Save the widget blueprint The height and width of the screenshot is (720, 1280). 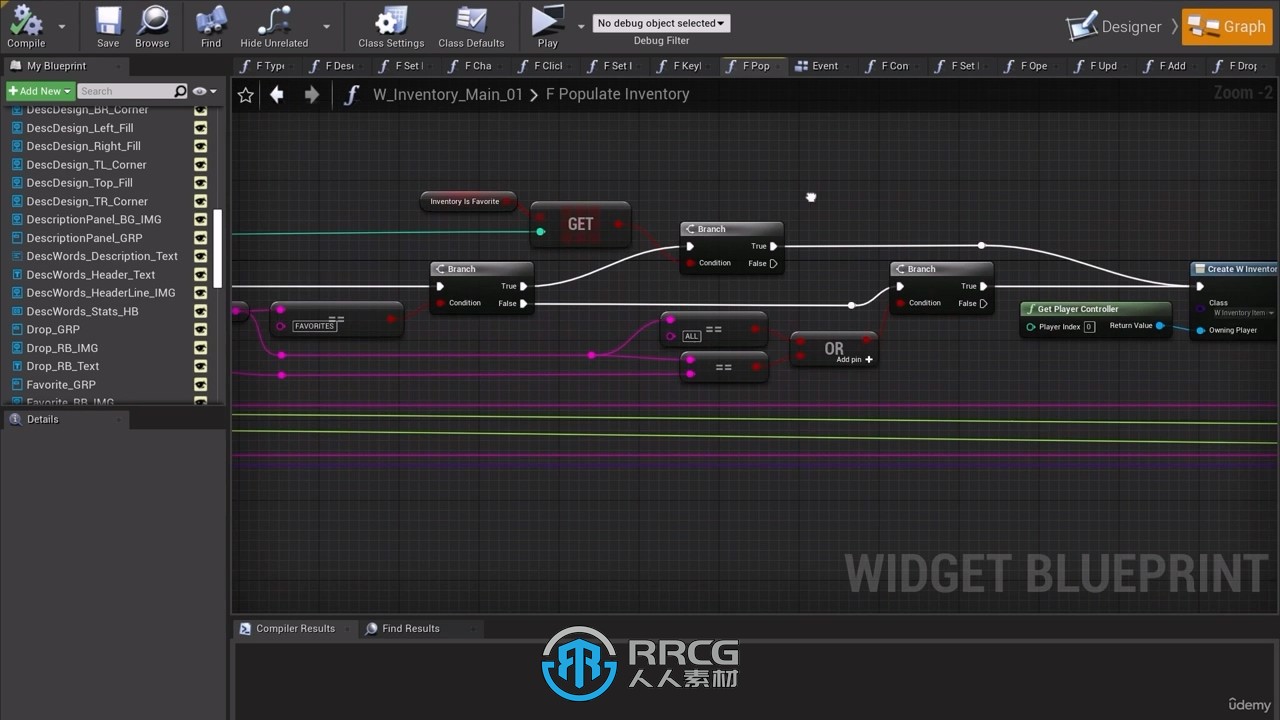point(108,22)
